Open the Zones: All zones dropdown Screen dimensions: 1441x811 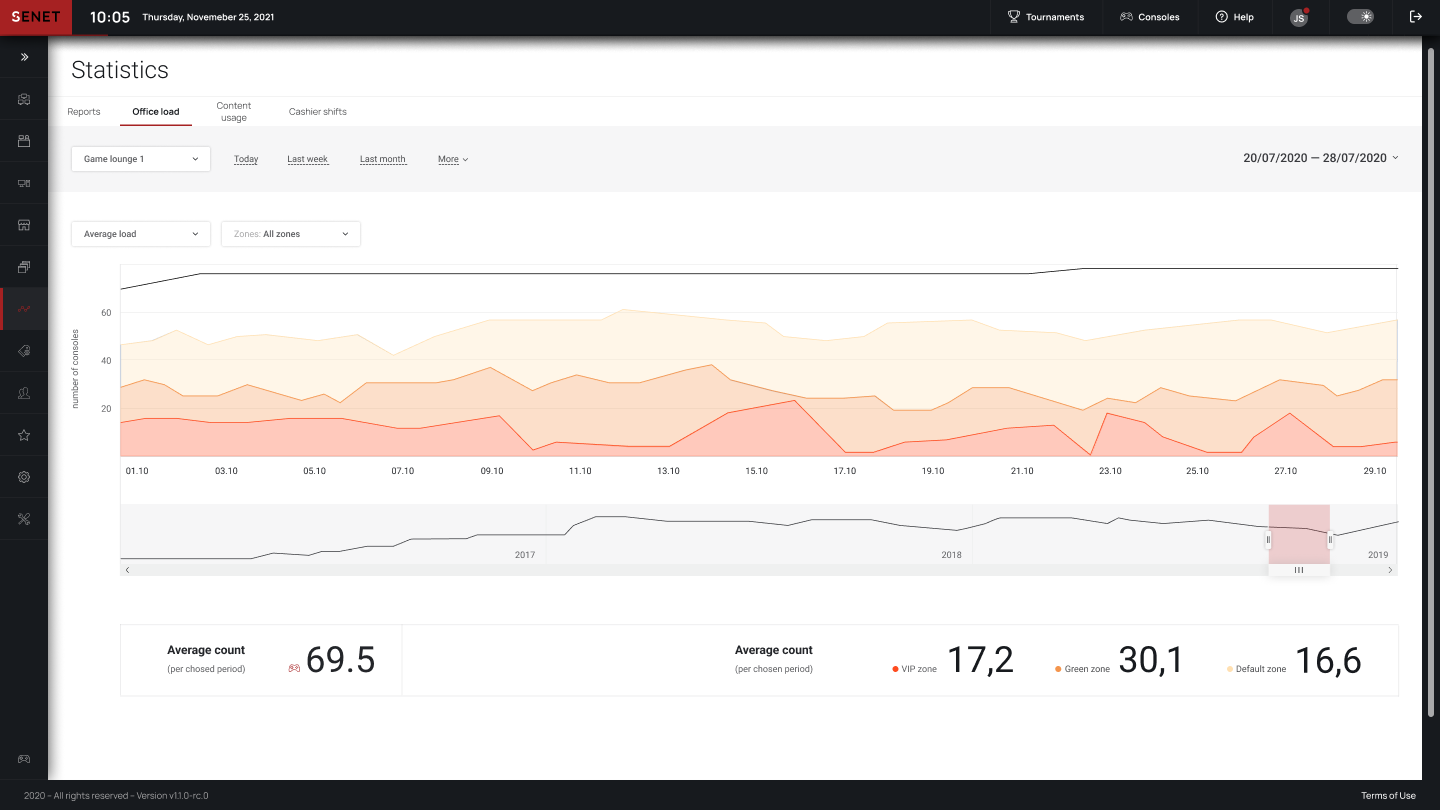click(x=291, y=234)
